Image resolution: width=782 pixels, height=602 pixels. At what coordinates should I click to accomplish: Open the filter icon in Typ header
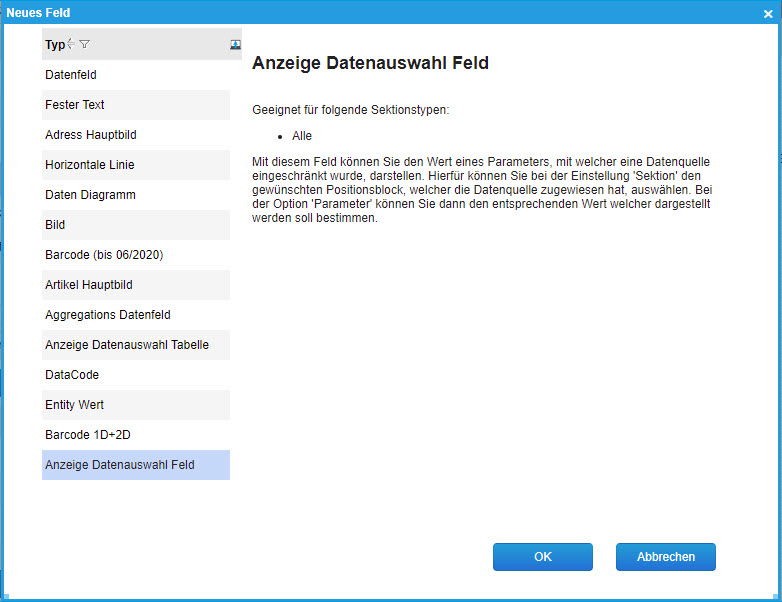point(84,44)
